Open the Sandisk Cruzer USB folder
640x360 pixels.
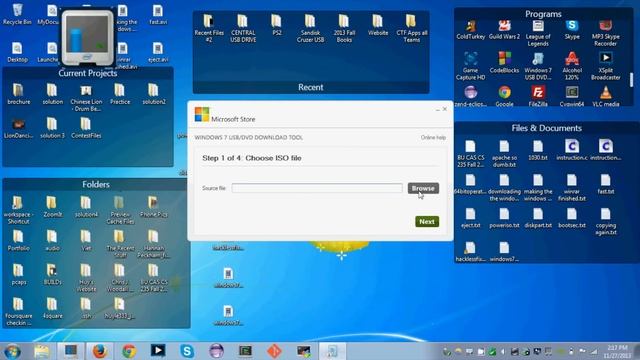(x=310, y=29)
